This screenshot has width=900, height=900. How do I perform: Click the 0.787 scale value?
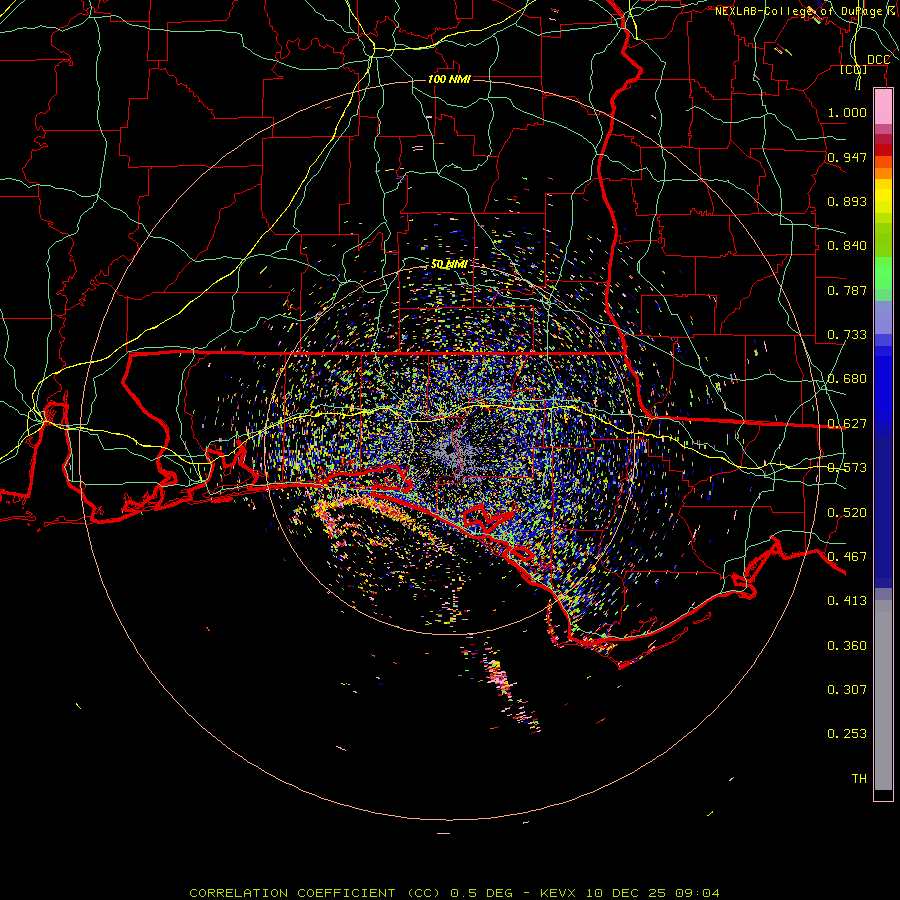pos(847,290)
